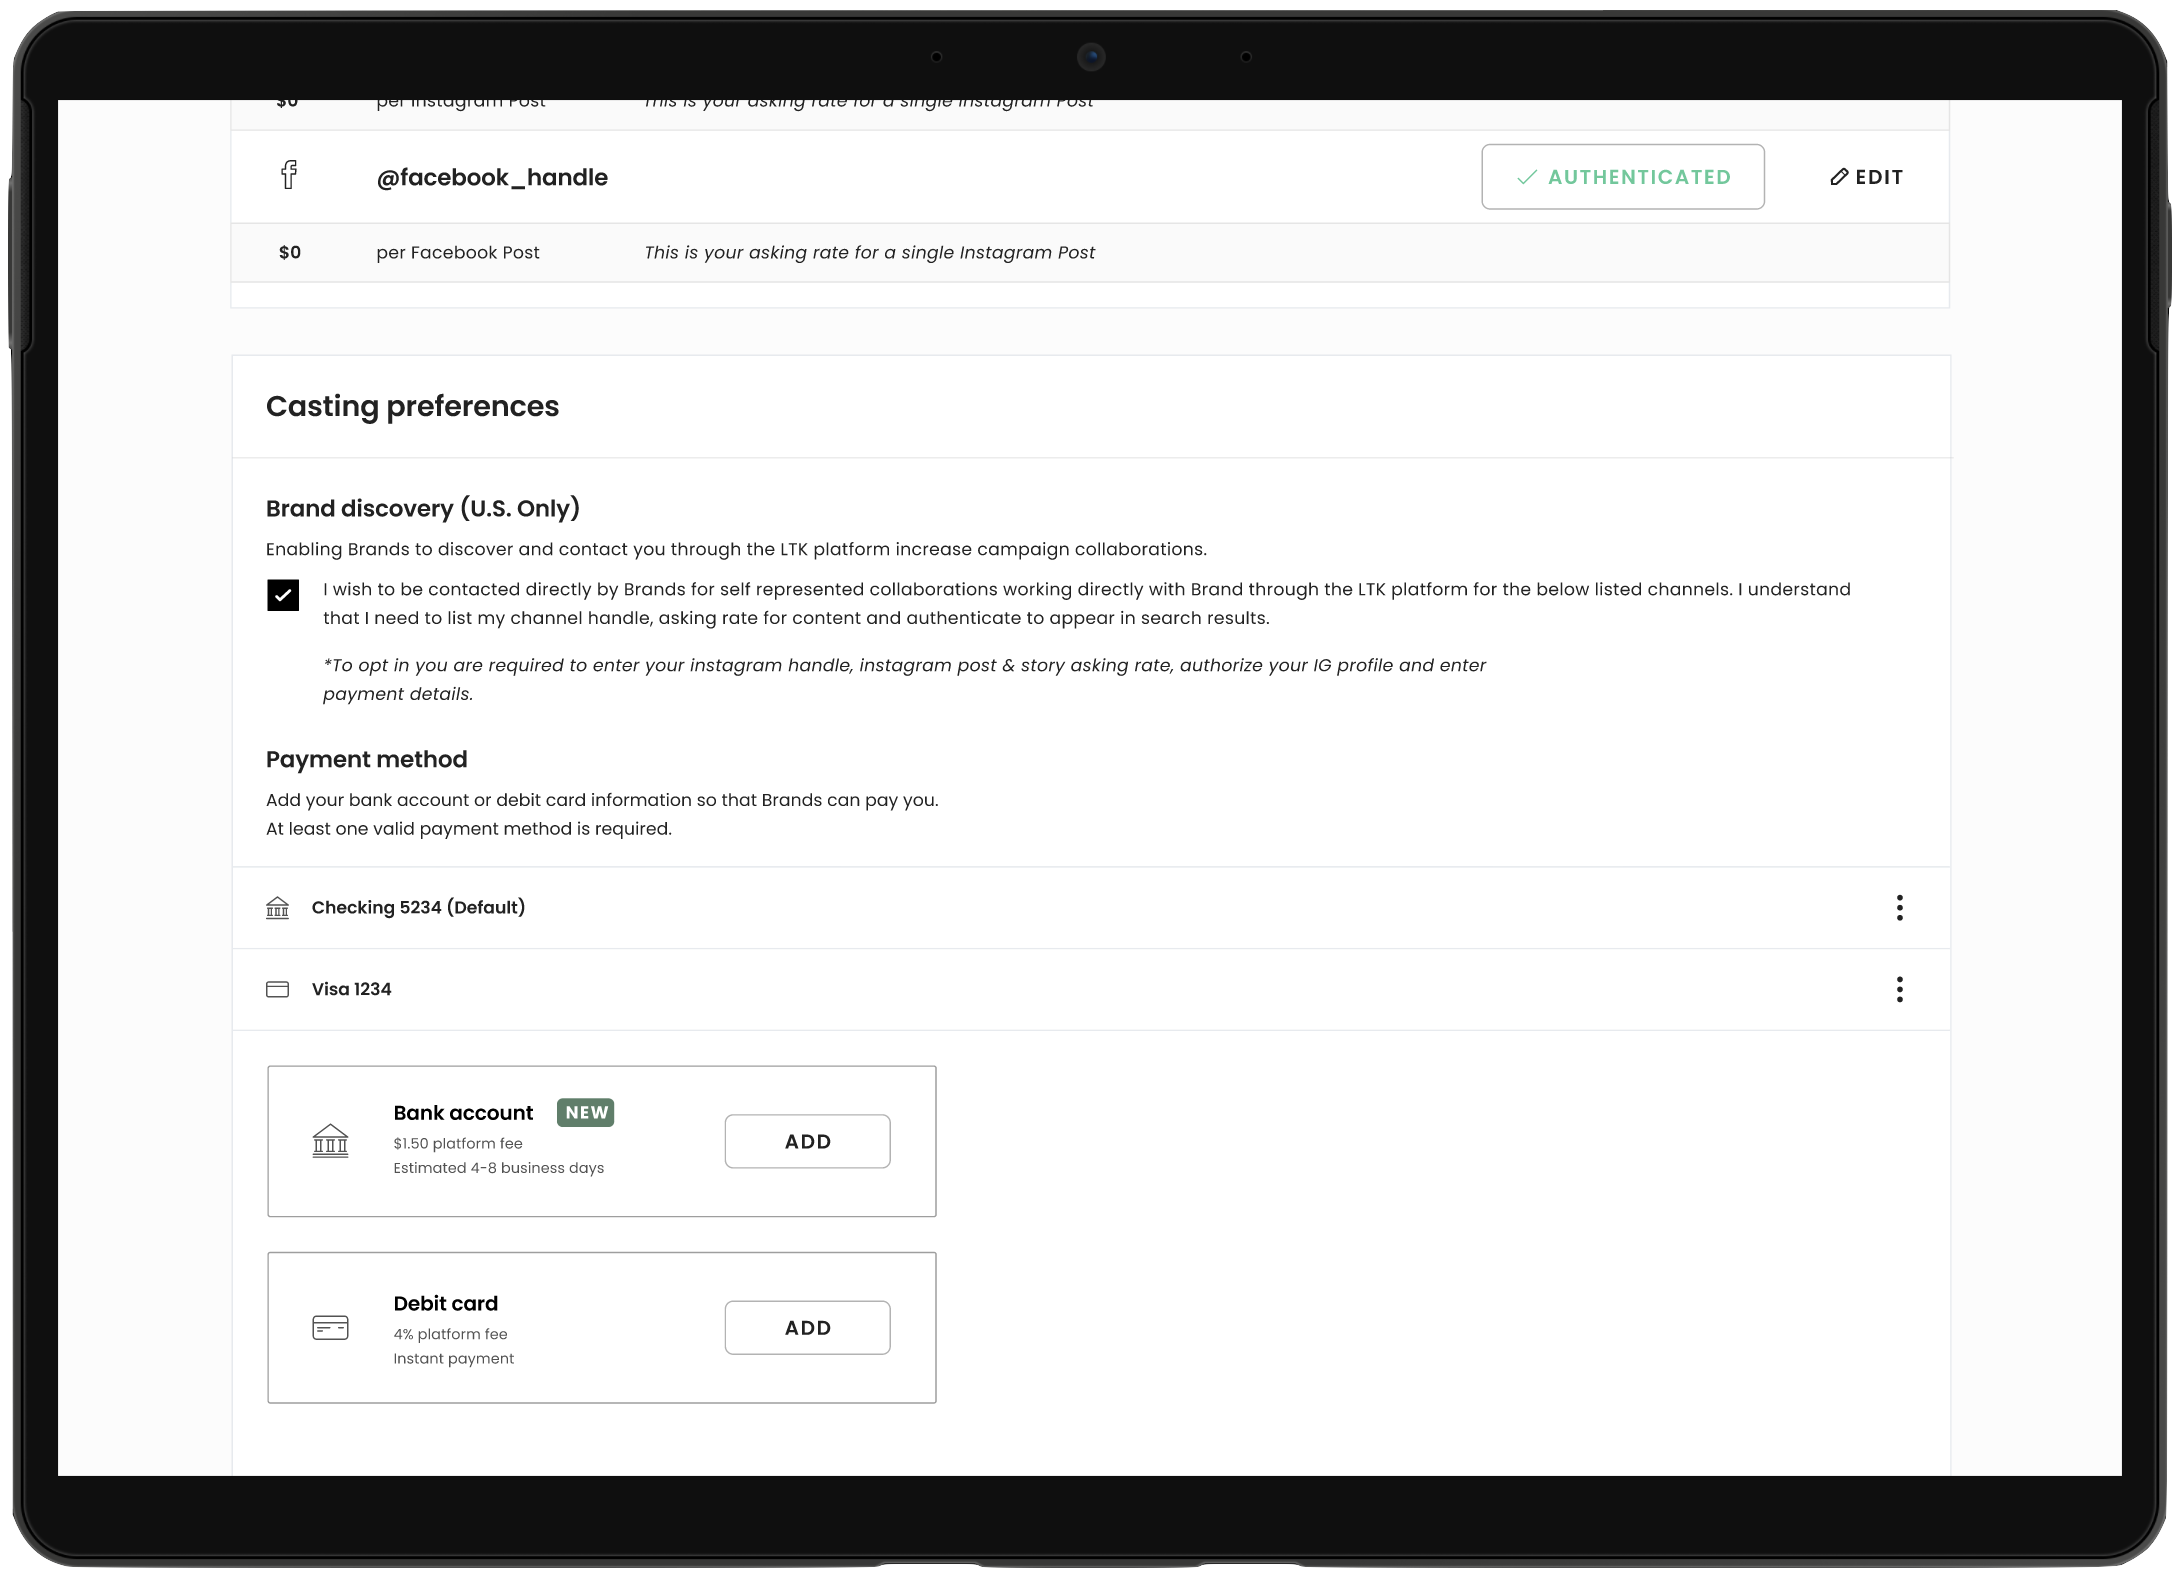Image resolution: width=2180 pixels, height=1580 pixels.
Task: Click the $0 Facebook Post rate
Action: tap(290, 252)
